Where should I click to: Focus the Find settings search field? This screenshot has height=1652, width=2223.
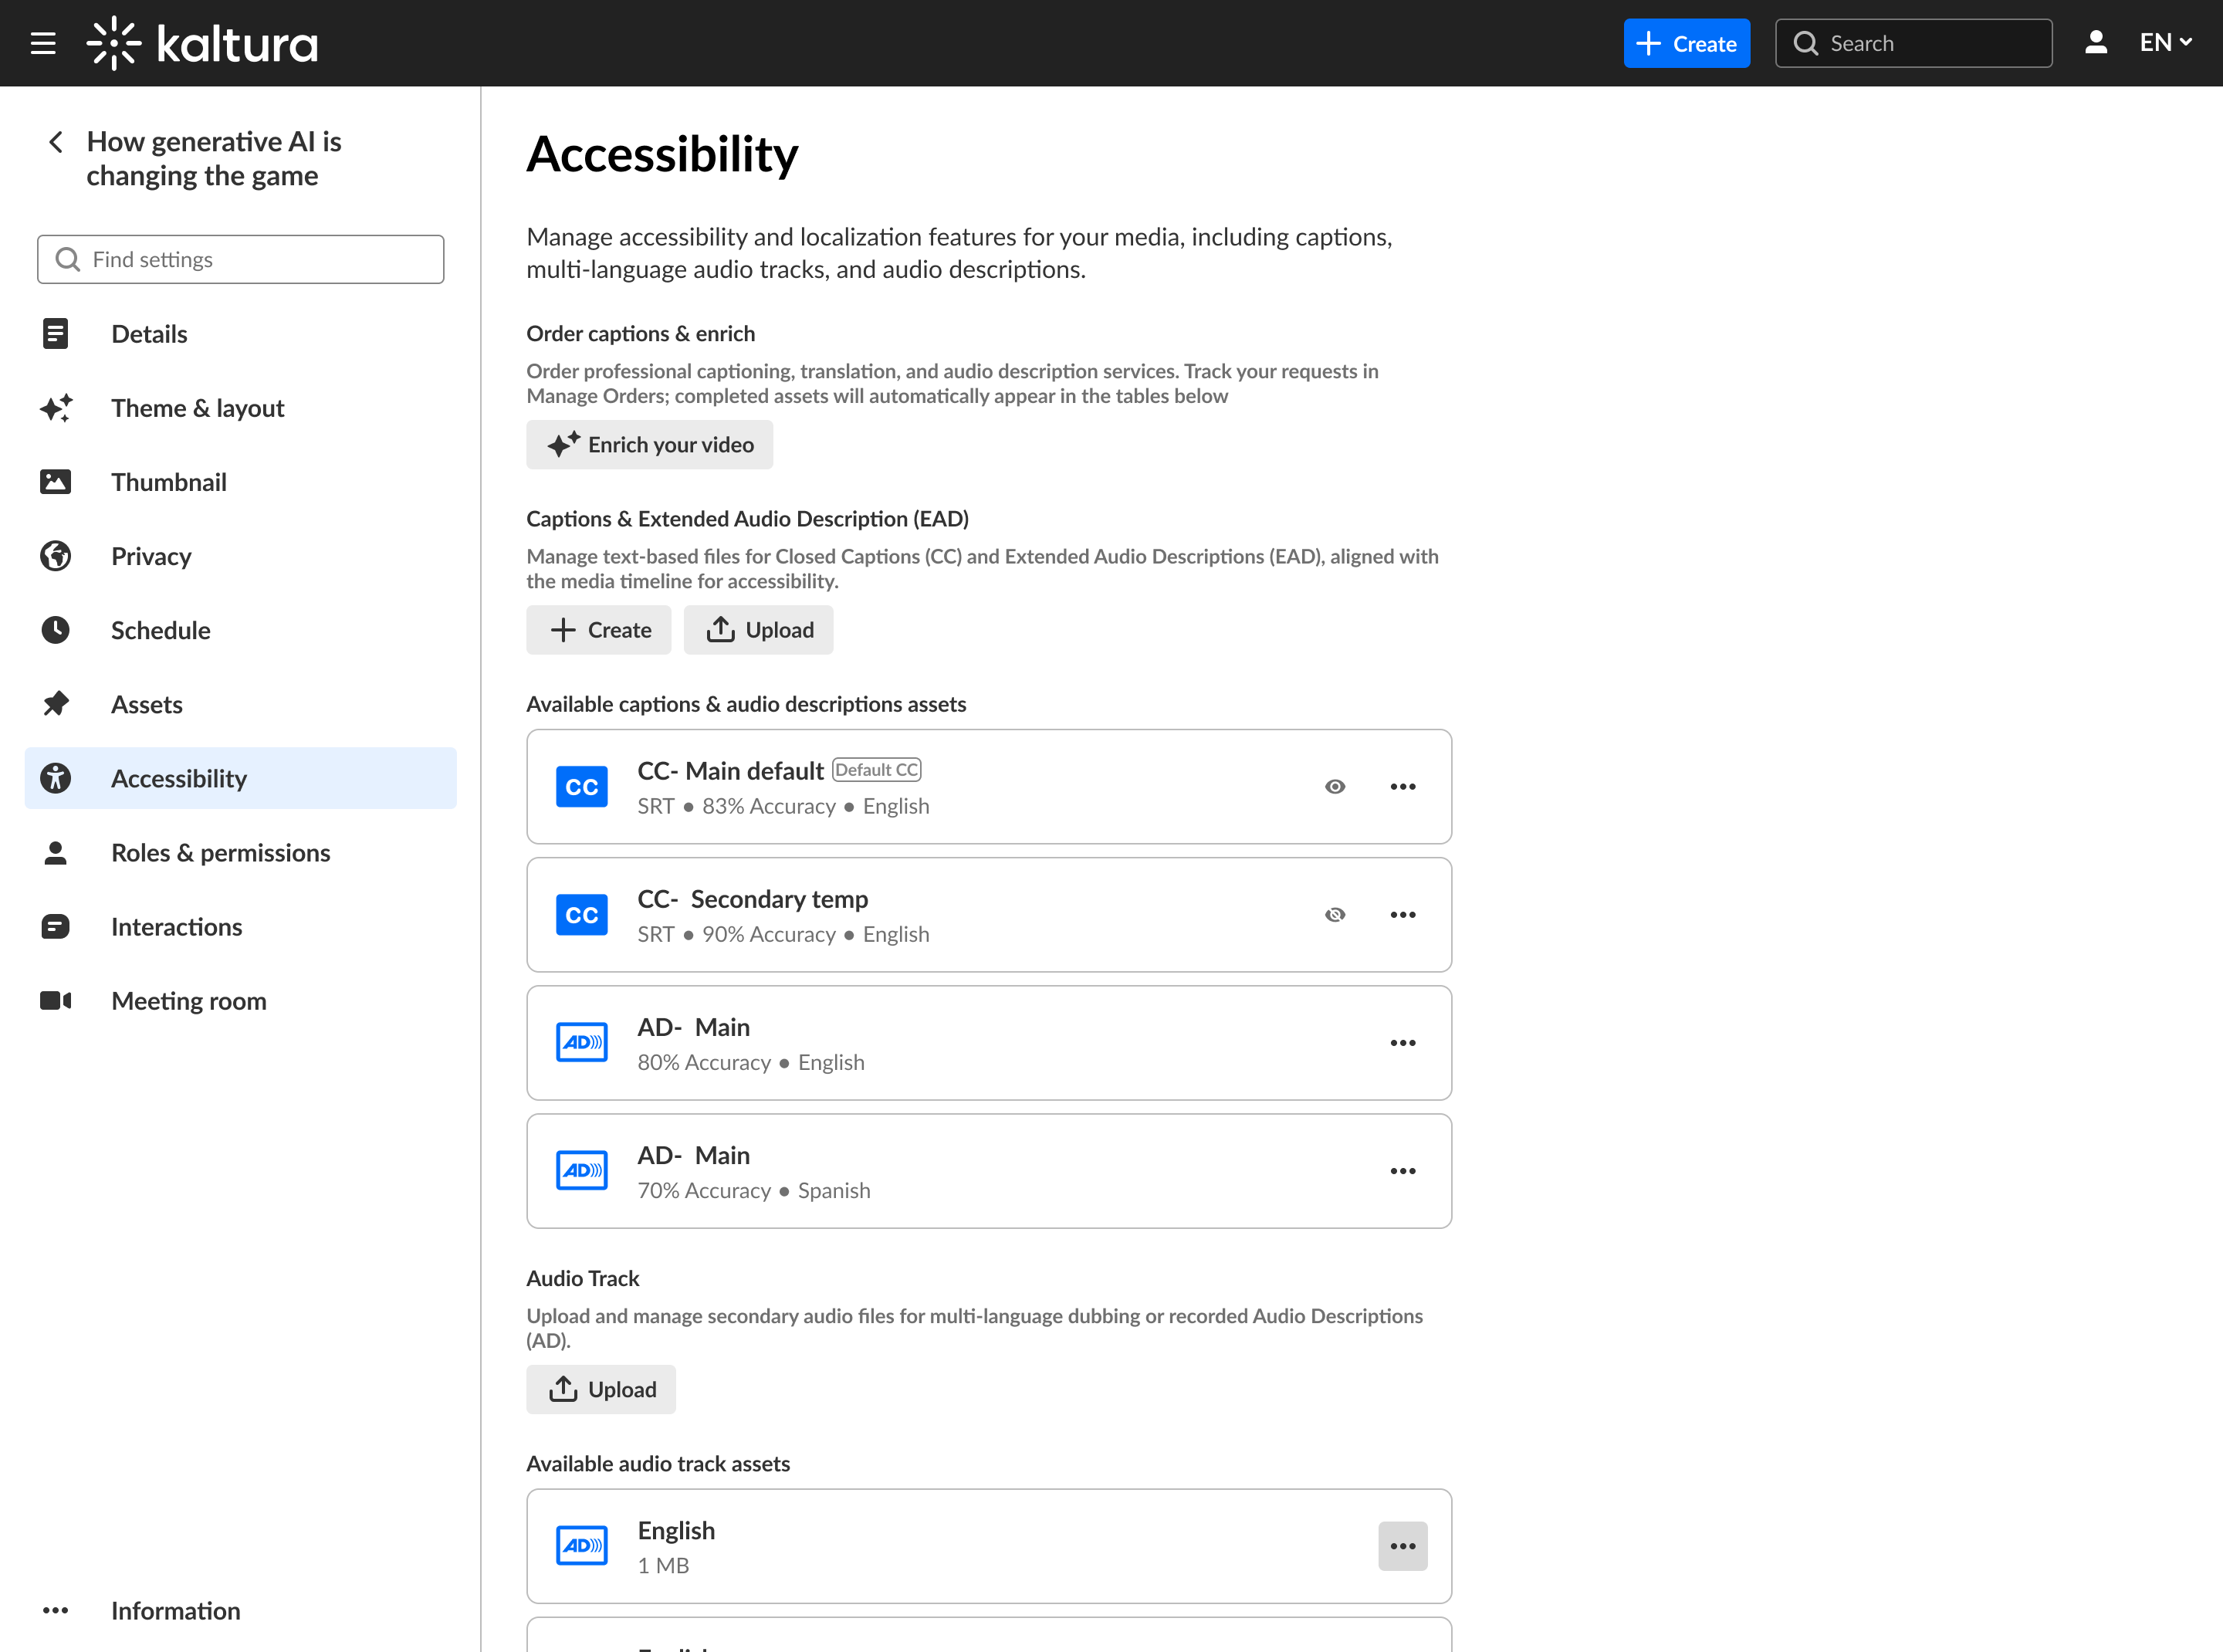coord(240,260)
